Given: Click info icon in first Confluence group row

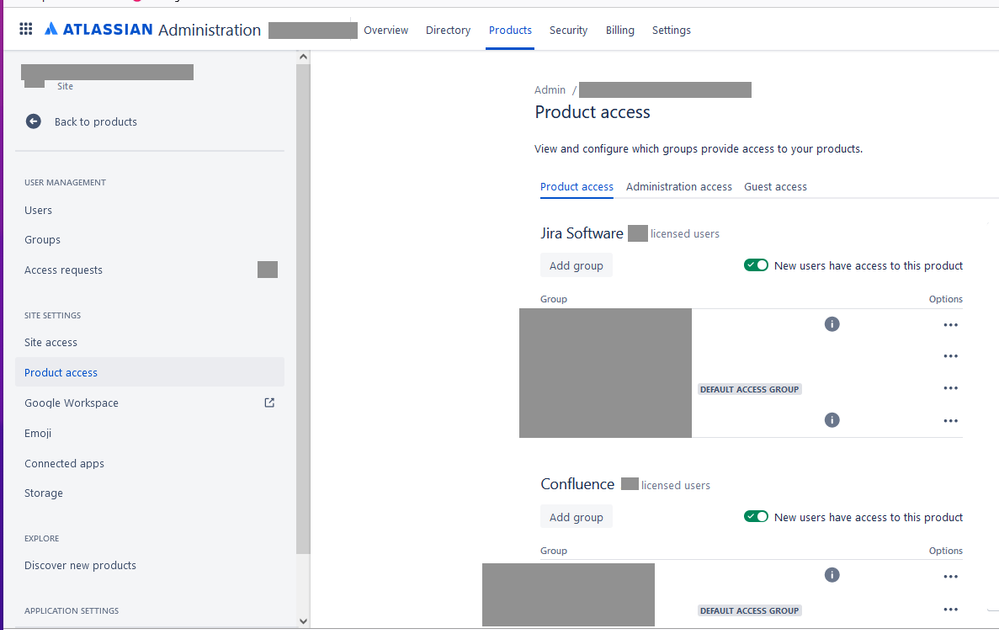Looking at the screenshot, I should point(832,575).
